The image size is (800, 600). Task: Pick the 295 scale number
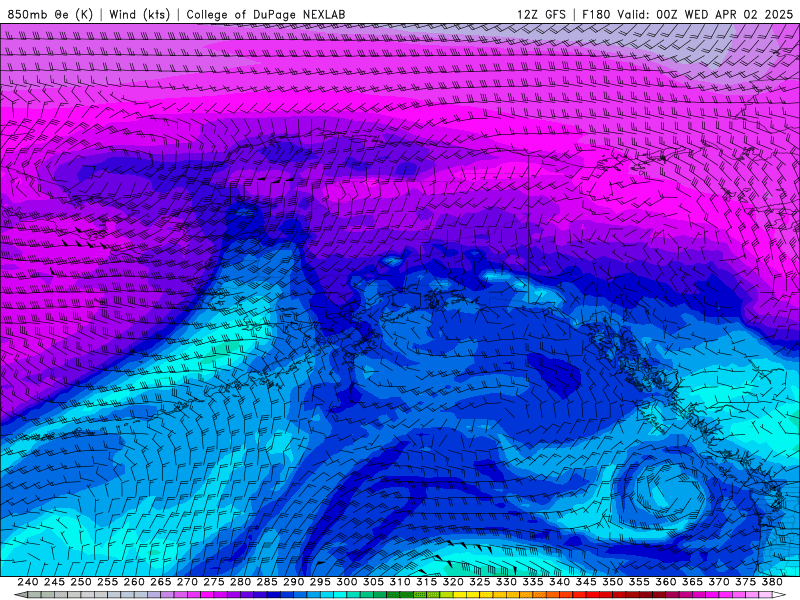tap(320, 582)
